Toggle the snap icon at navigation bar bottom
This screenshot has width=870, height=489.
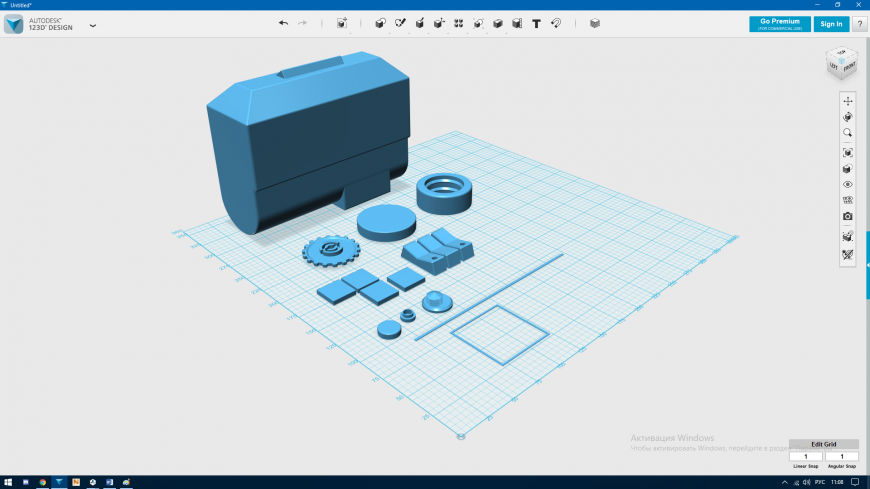[848, 255]
